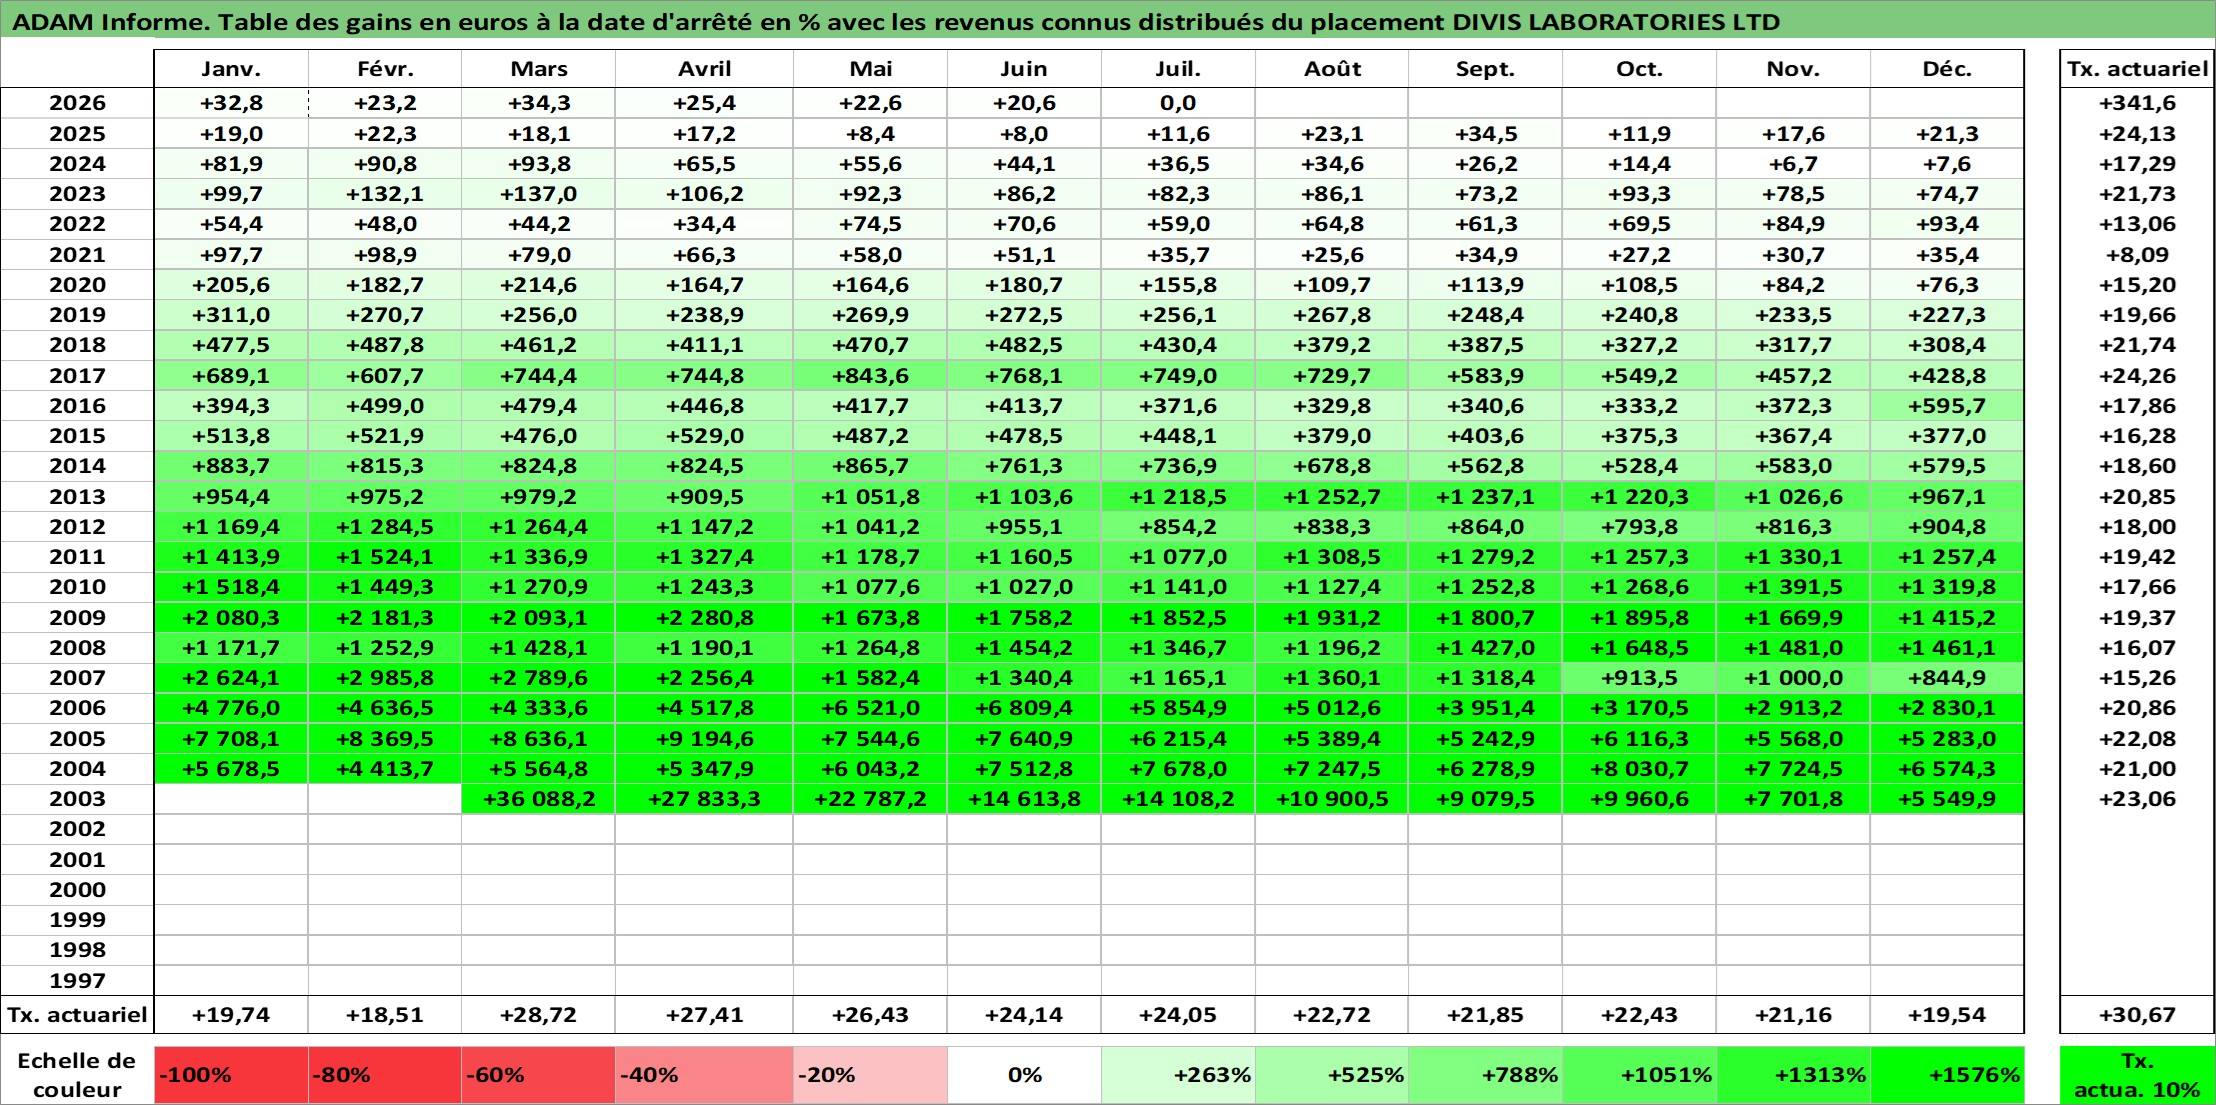Click the 'Oct.' column header
This screenshot has height=1105, width=2216.
pos(1639,69)
